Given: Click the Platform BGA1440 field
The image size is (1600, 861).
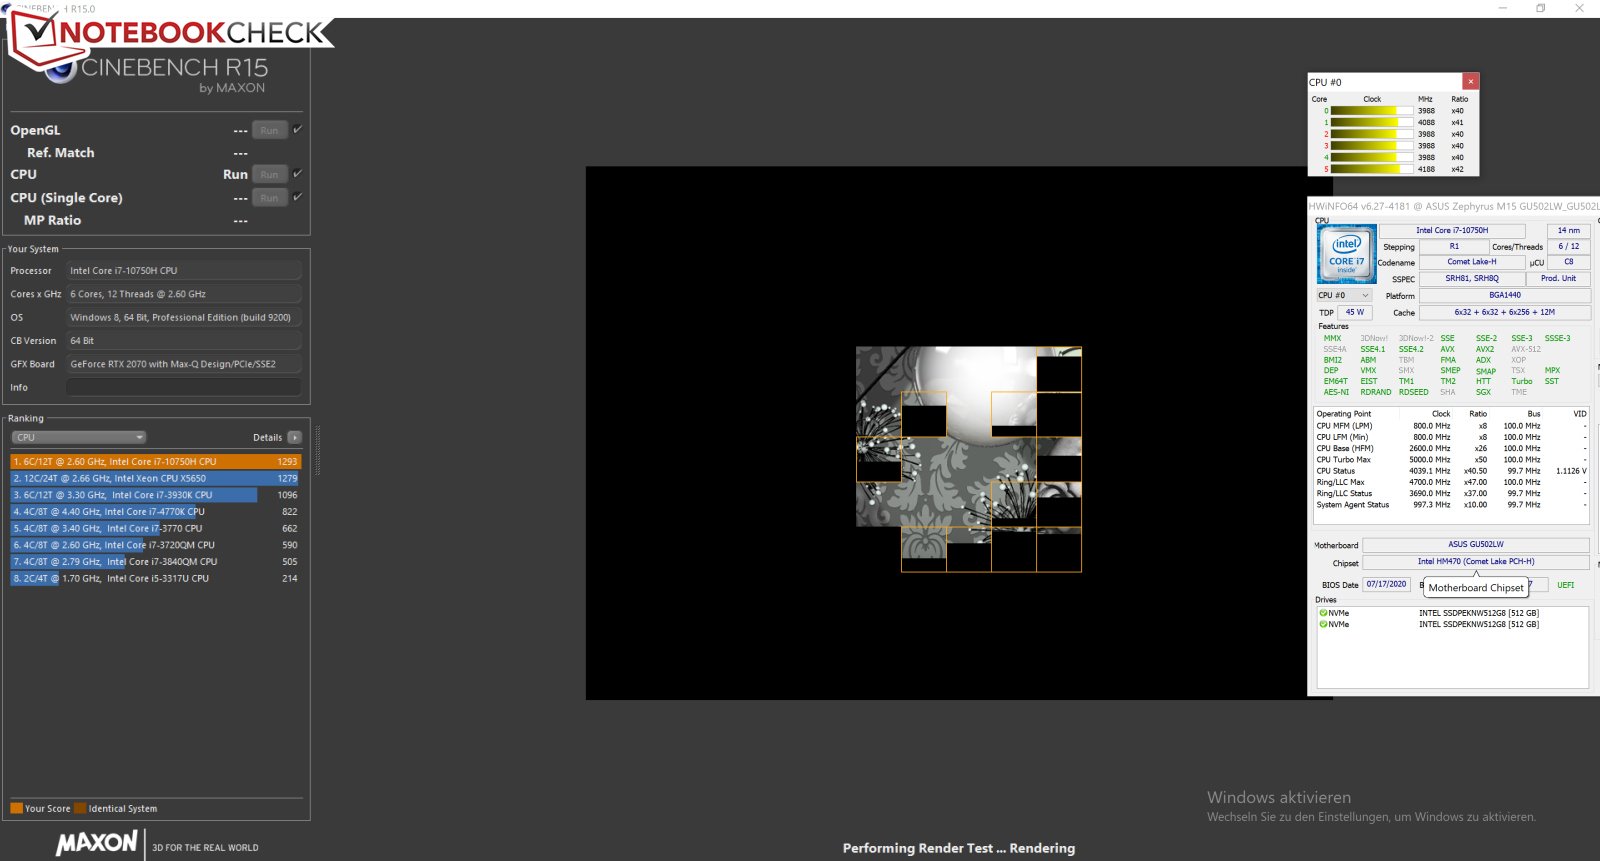Looking at the screenshot, I should (1504, 295).
